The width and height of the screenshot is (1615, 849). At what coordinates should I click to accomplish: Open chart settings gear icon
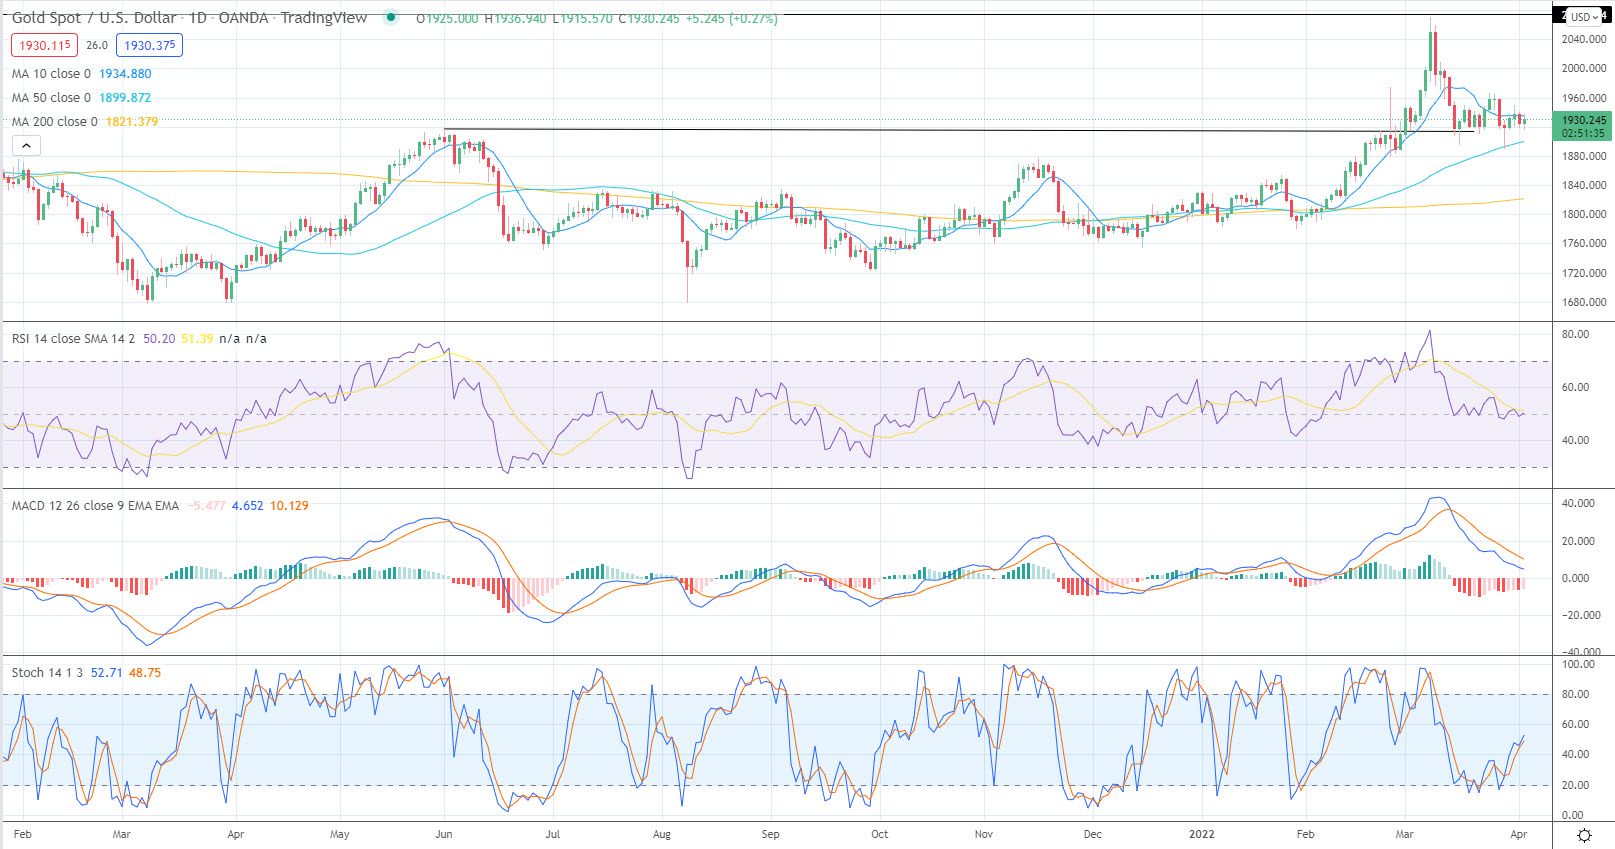point(1584,835)
